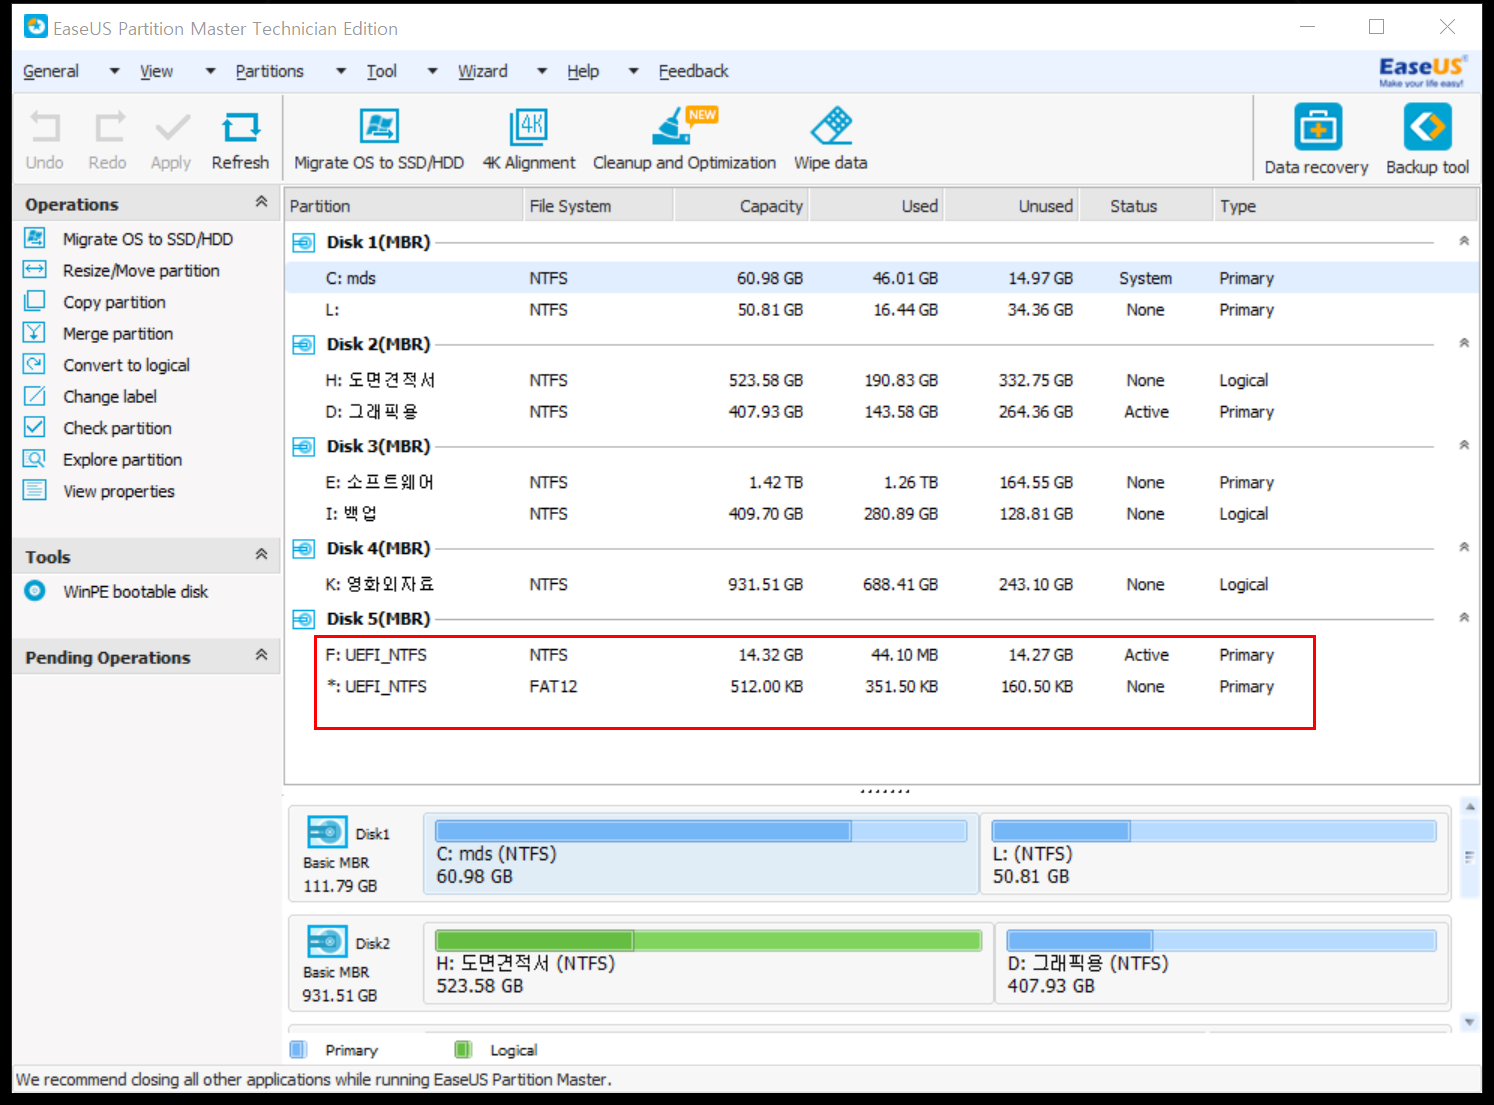Click the EaseUS logo
Screen dimensions: 1494x1105
(x=1422, y=71)
